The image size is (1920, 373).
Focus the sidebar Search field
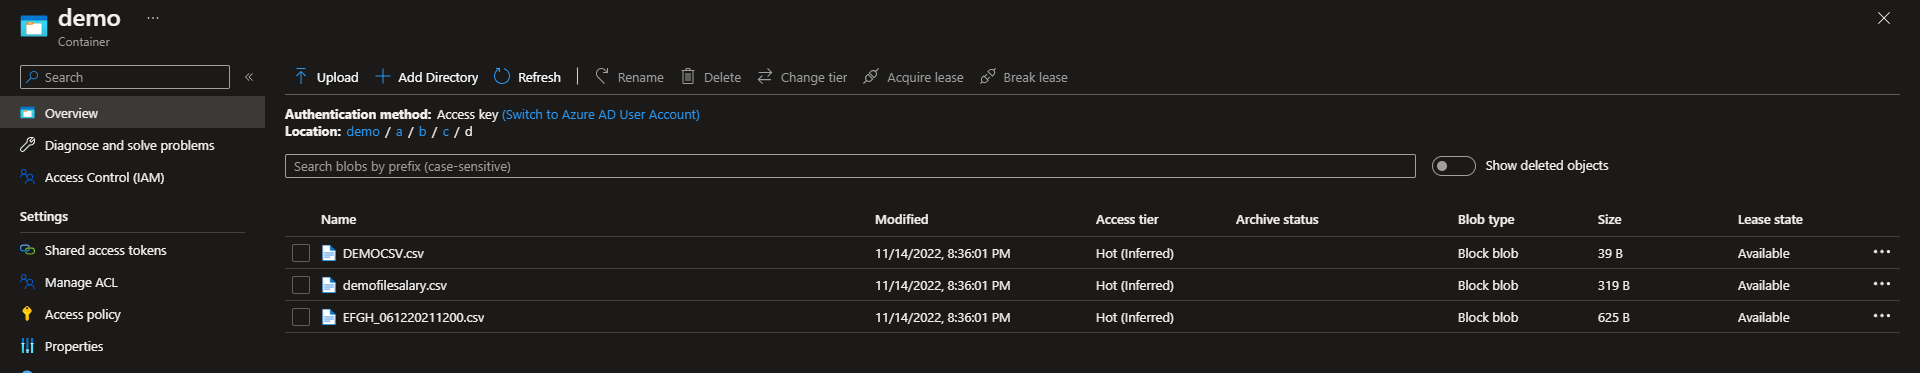click(x=125, y=77)
